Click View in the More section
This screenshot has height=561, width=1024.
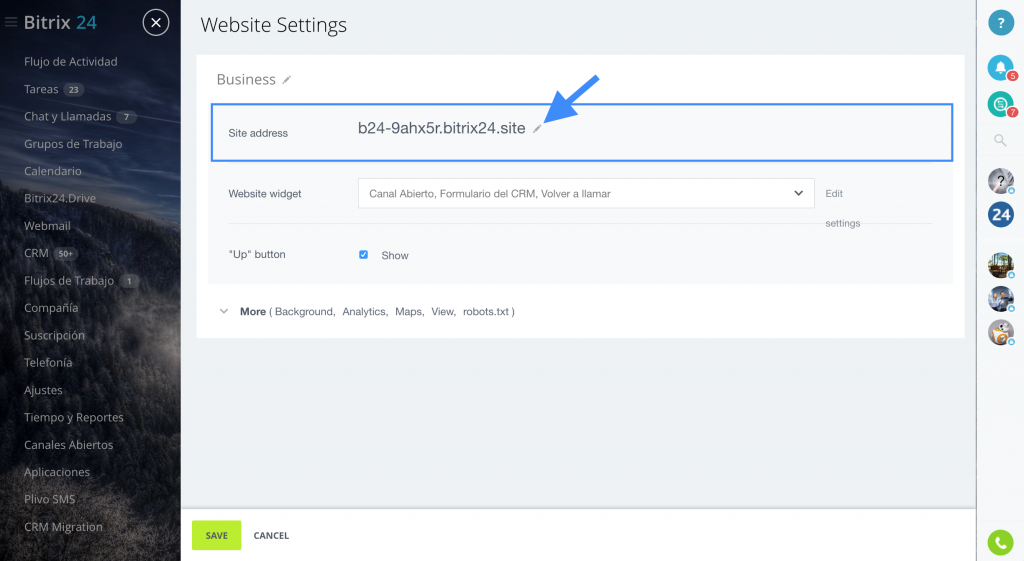point(442,312)
